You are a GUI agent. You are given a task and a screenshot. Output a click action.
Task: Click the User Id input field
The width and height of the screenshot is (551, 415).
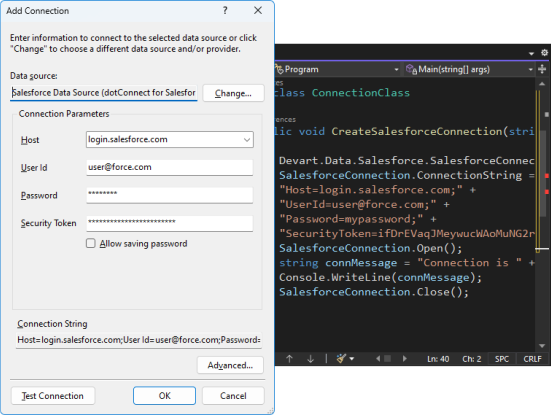click(169, 167)
